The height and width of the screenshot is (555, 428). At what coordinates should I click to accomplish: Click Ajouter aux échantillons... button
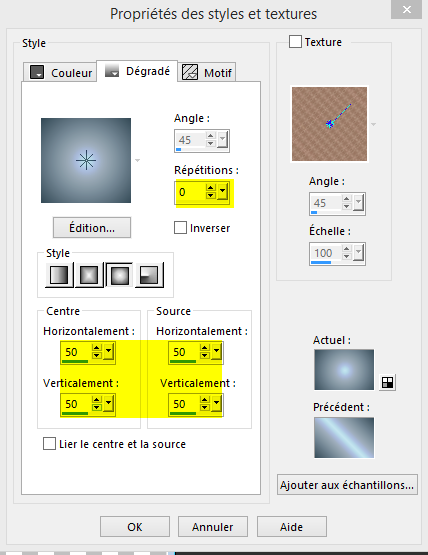coord(347,485)
